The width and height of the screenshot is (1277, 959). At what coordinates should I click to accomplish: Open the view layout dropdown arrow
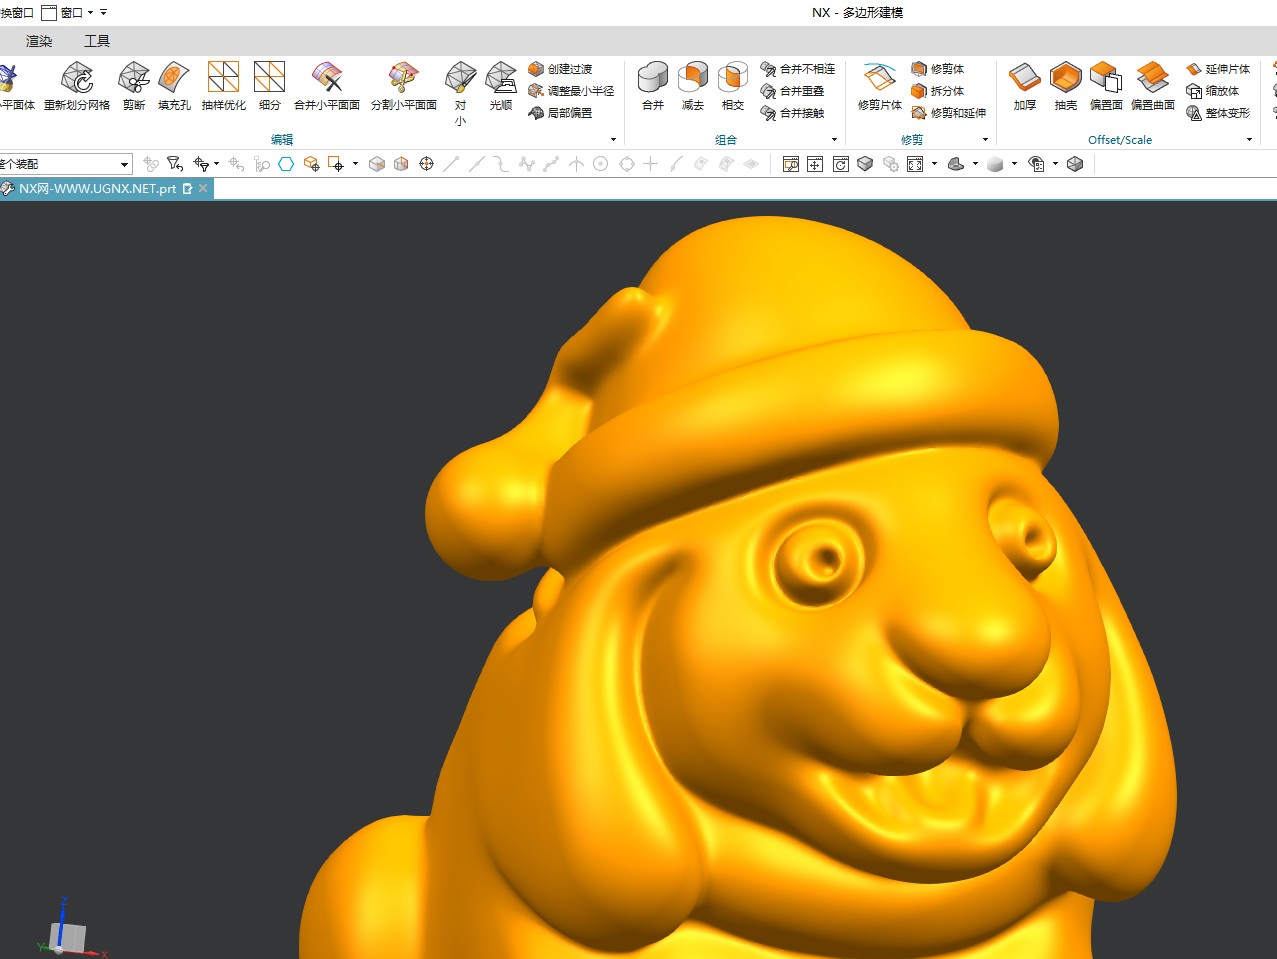pyautogui.click(x=934, y=164)
